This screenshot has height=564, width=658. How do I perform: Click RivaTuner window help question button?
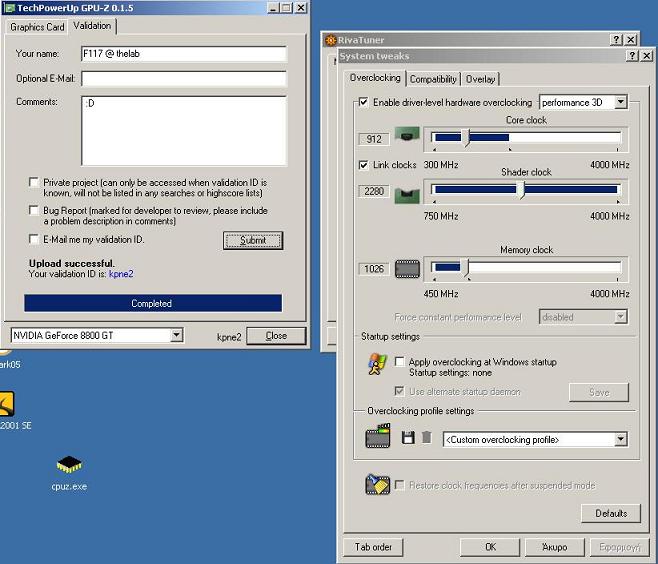tap(616, 40)
